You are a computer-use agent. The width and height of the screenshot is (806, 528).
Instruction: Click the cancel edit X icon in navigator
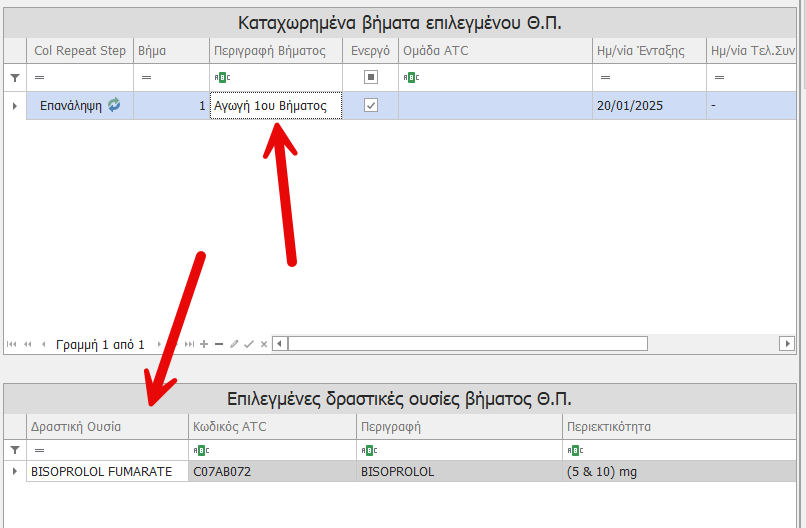coord(264,344)
